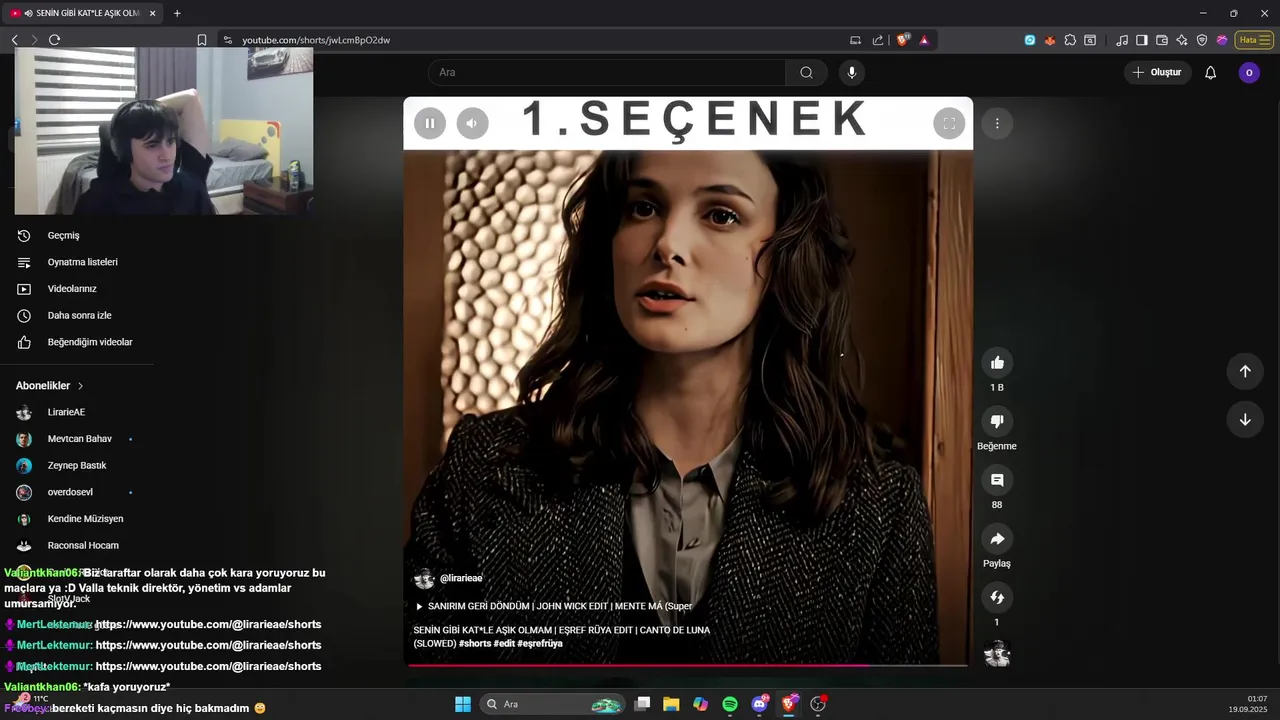Open the Leo AI sparkle icon
Screen dimensions: 1280x720
(x=1182, y=40)
